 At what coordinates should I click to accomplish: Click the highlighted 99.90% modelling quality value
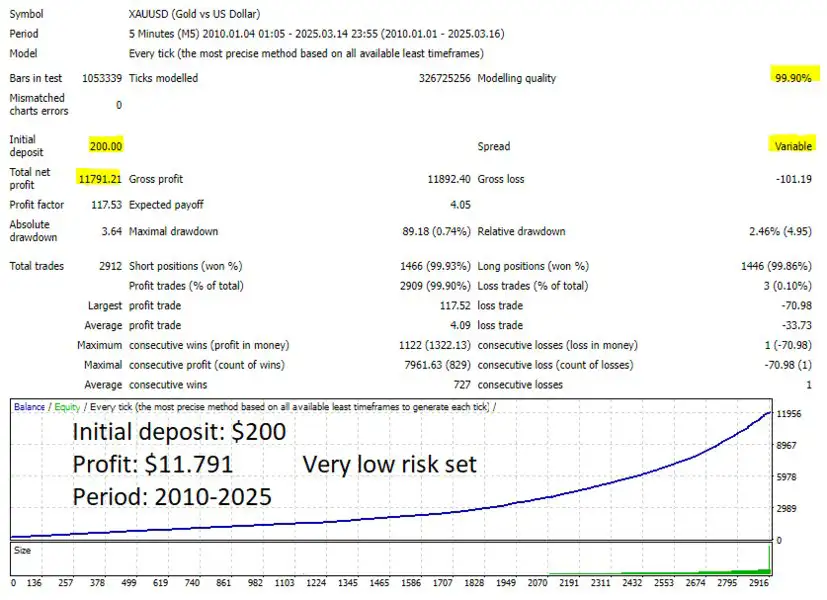pyautogui.click(x=791, y=78)
